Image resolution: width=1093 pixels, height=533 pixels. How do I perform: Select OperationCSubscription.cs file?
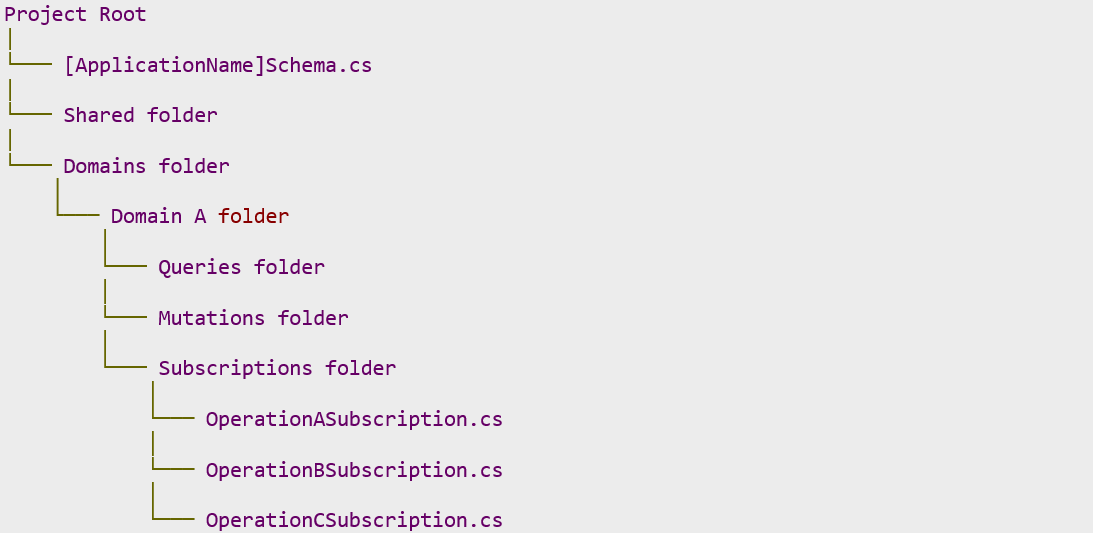point(354,520)
